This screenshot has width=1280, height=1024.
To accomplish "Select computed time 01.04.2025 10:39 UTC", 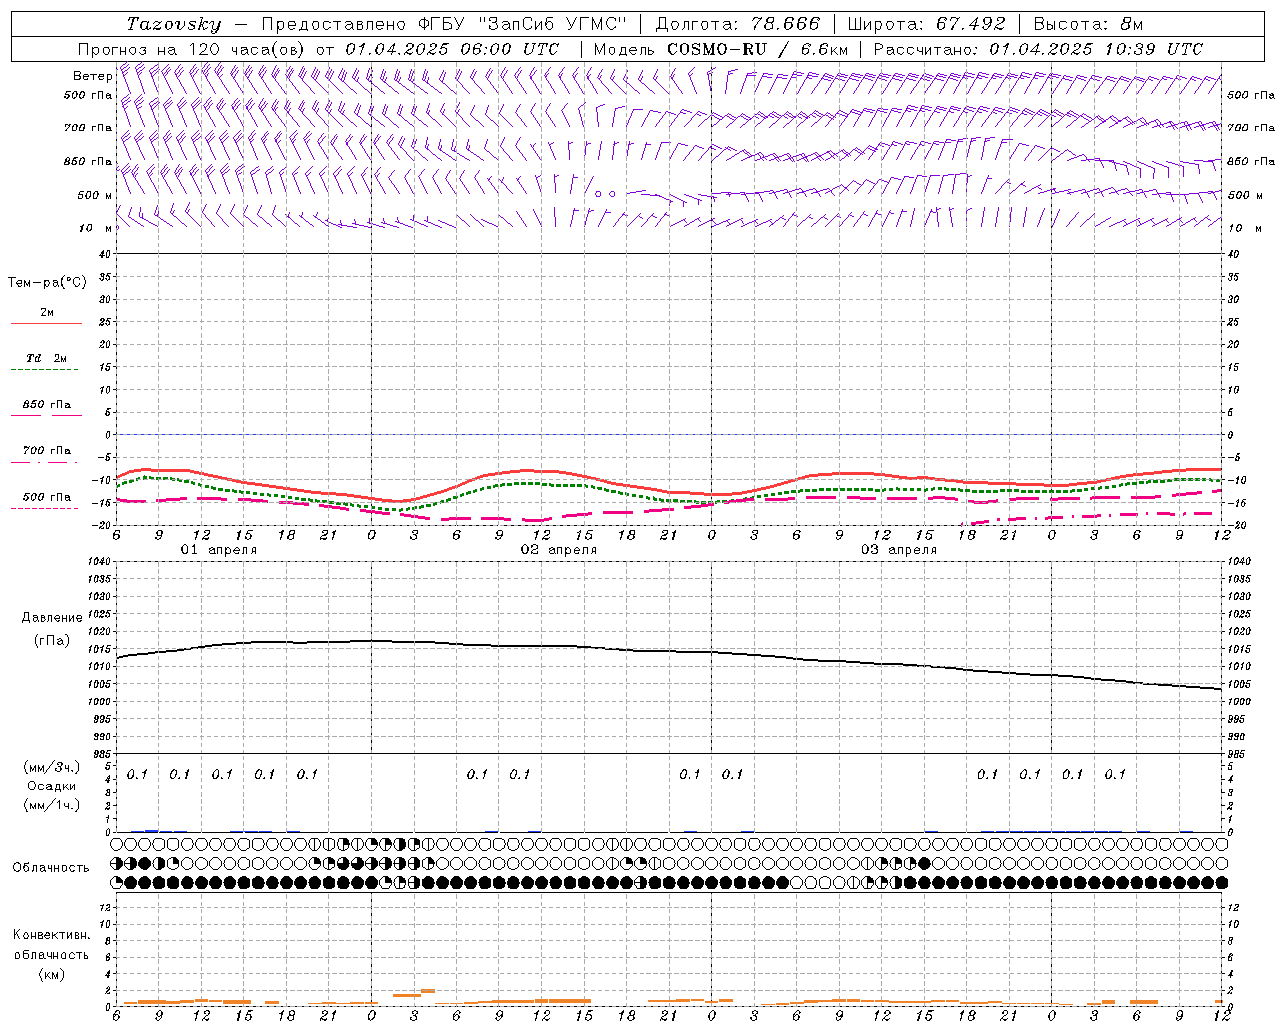I will tap(1096, 49).
